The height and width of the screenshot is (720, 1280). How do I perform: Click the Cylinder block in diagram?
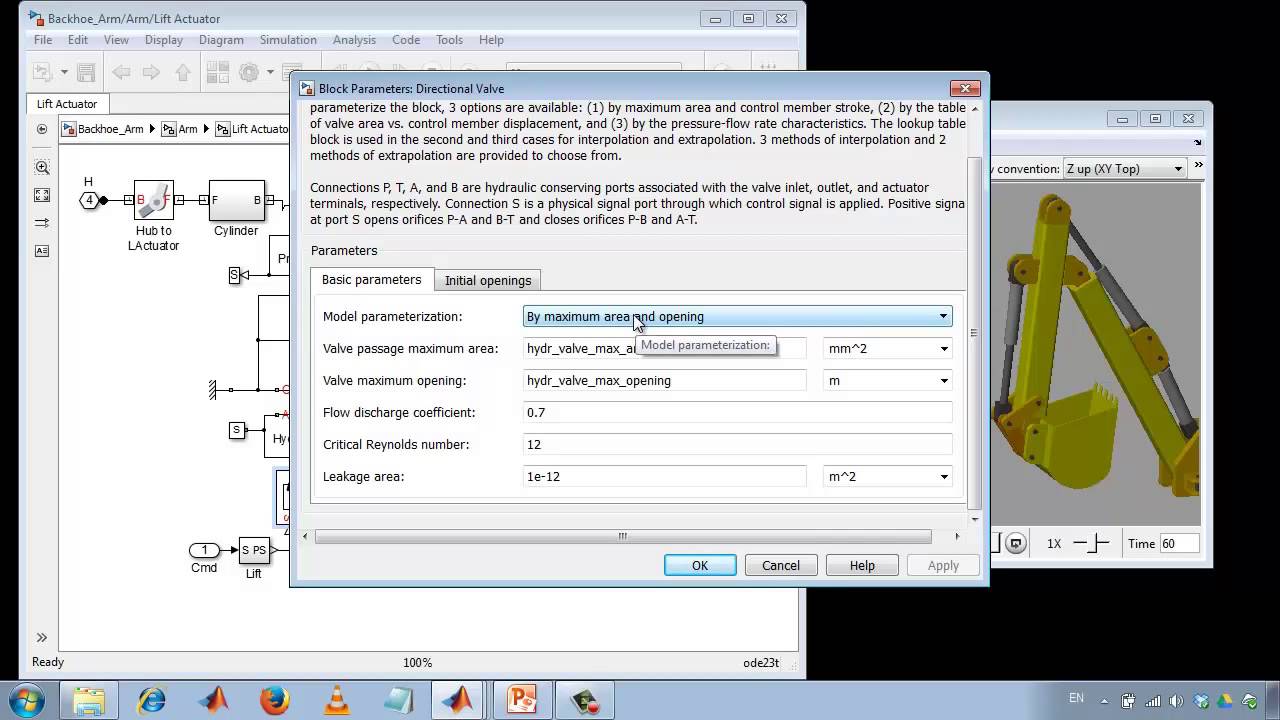(236, 200)
